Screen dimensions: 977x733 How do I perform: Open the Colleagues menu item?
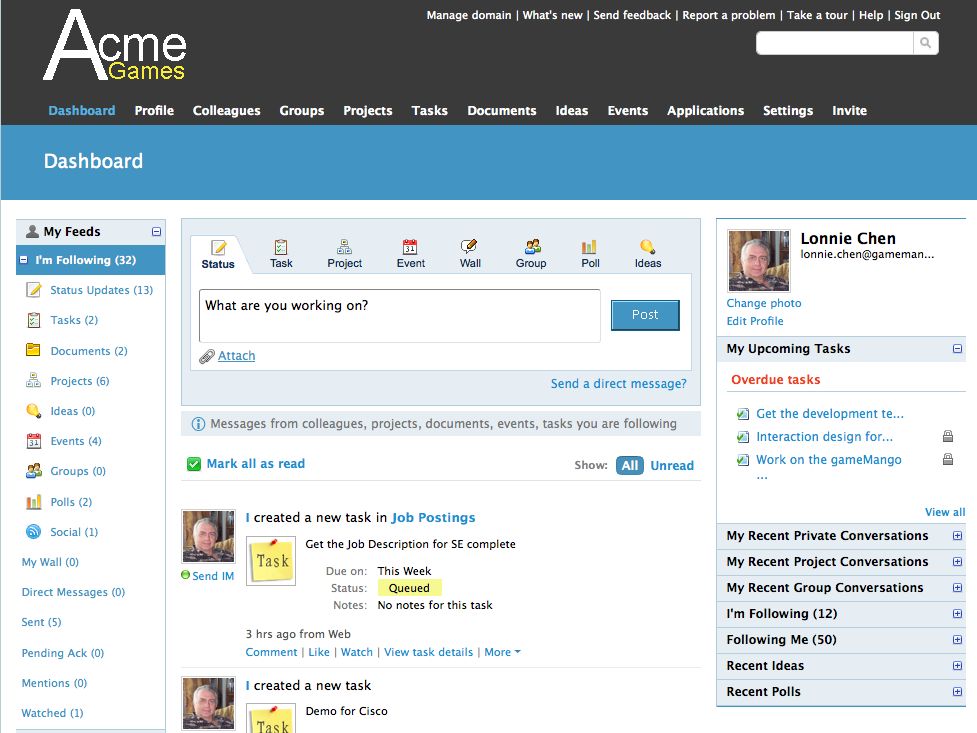(226, 110)
